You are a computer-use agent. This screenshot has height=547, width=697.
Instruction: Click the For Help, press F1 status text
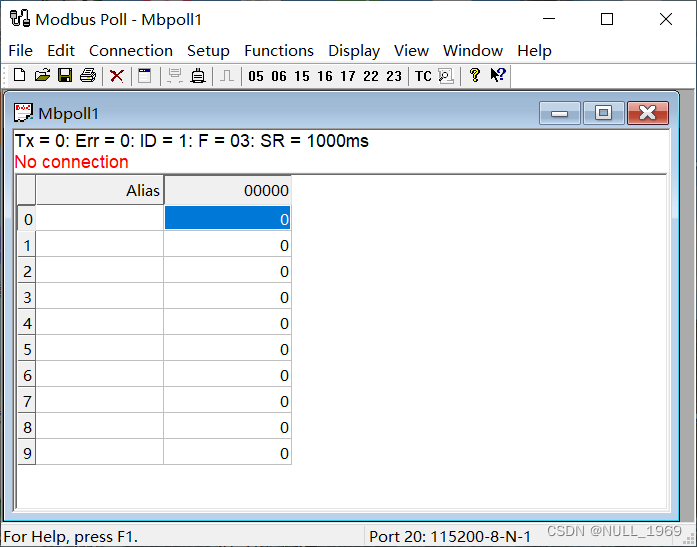pos(71,536)
